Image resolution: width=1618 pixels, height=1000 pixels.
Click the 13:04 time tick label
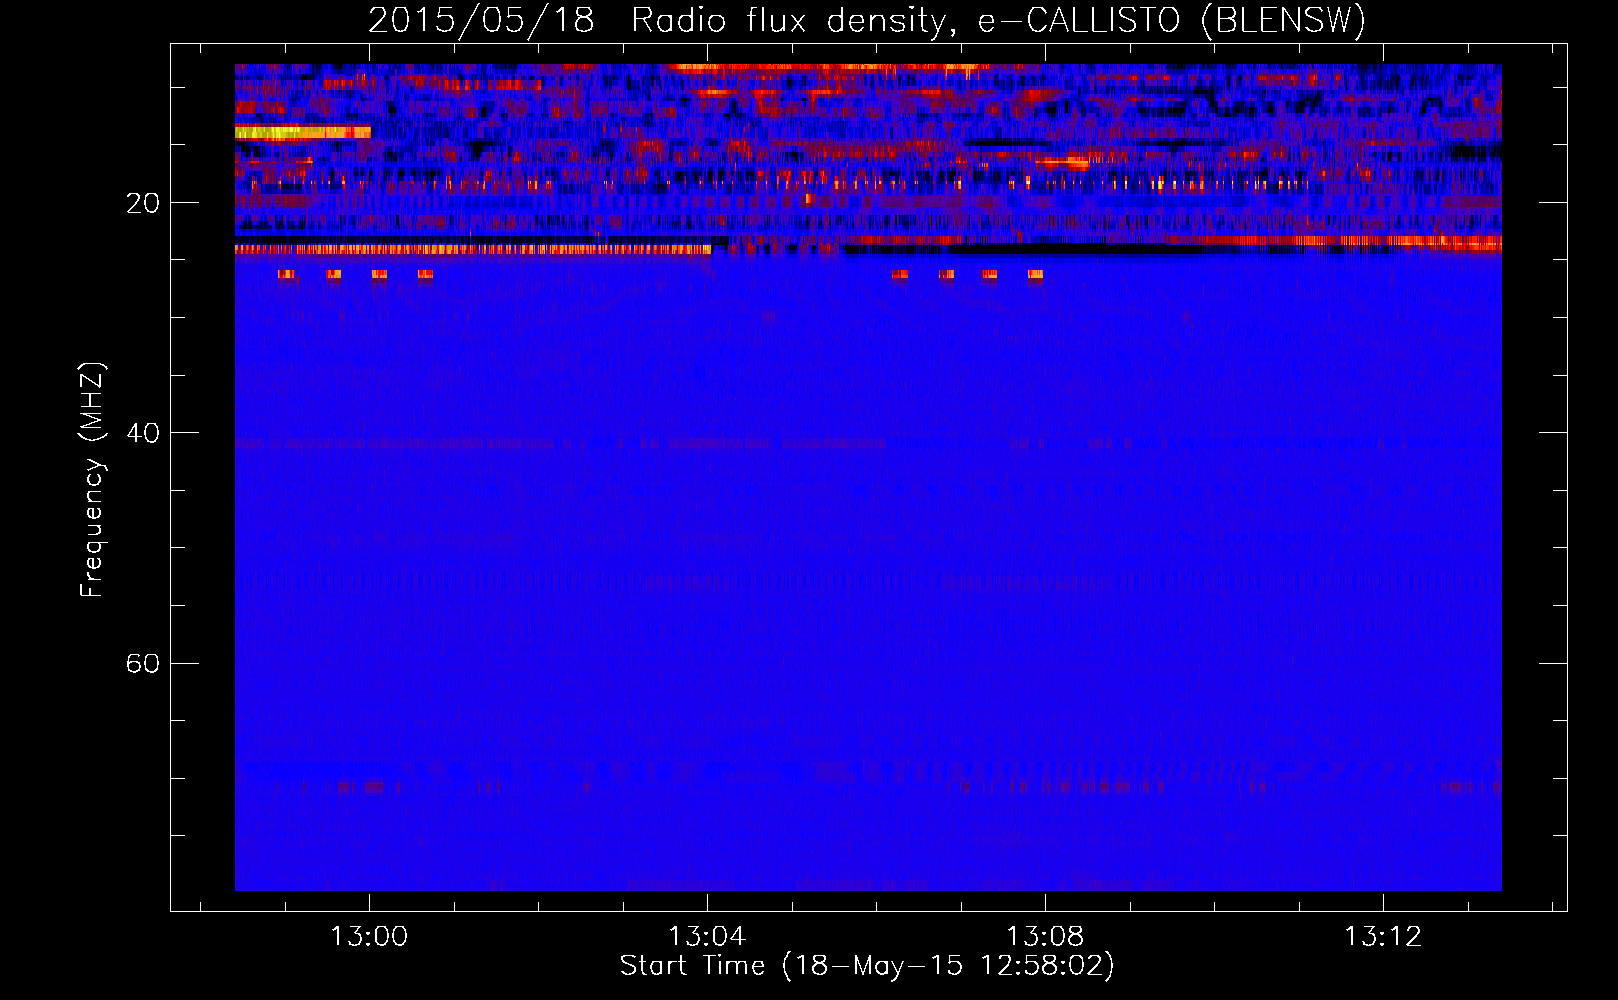(x=707, y=937)
